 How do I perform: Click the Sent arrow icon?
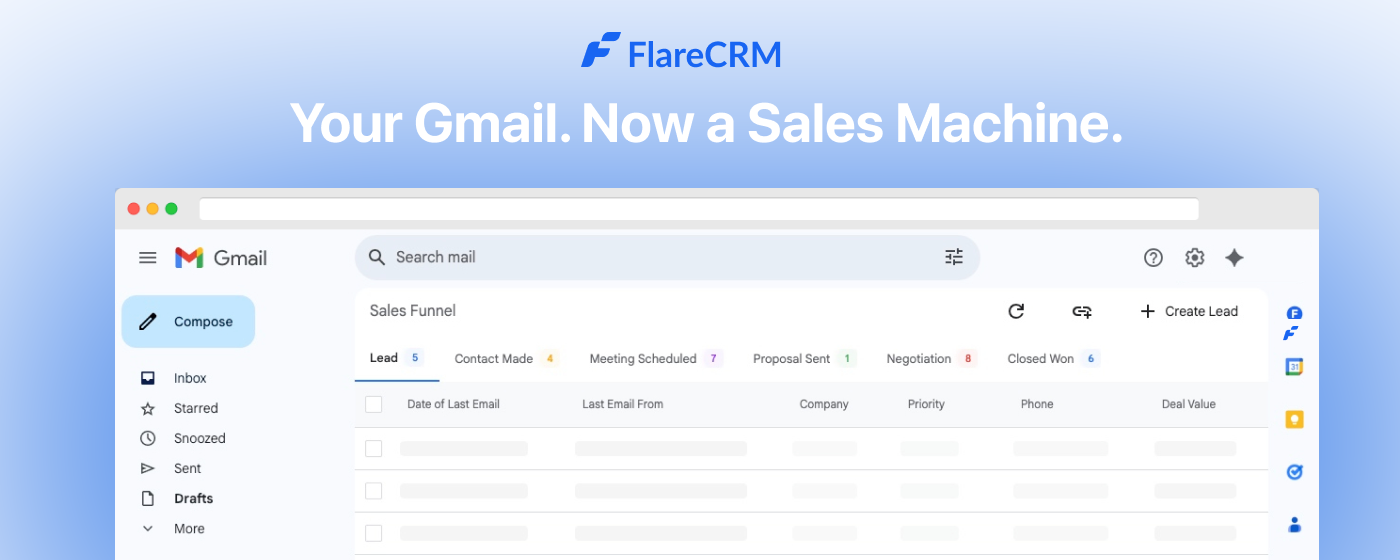coord(148,468)
